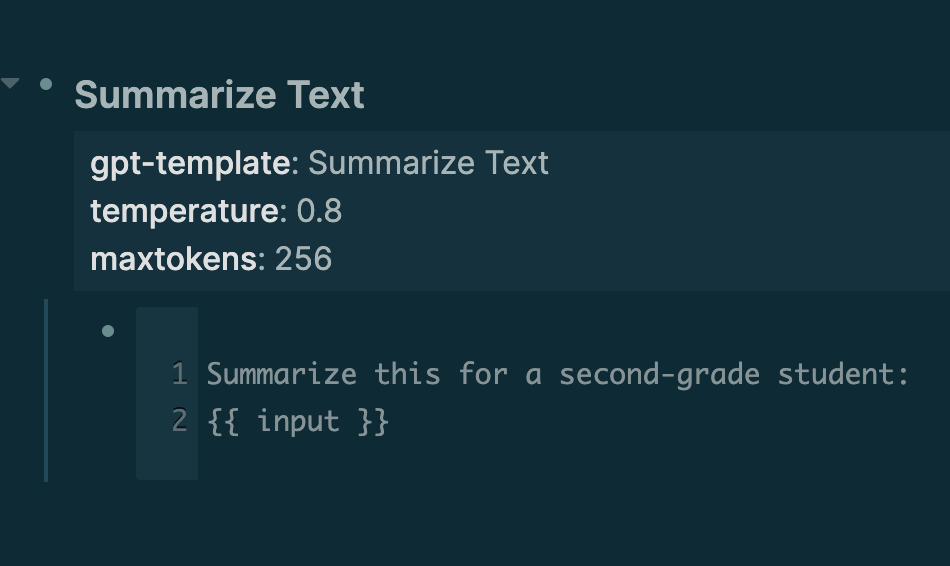Click line number 2 in code gutter
Screen dimensions: 950x566
179,421
